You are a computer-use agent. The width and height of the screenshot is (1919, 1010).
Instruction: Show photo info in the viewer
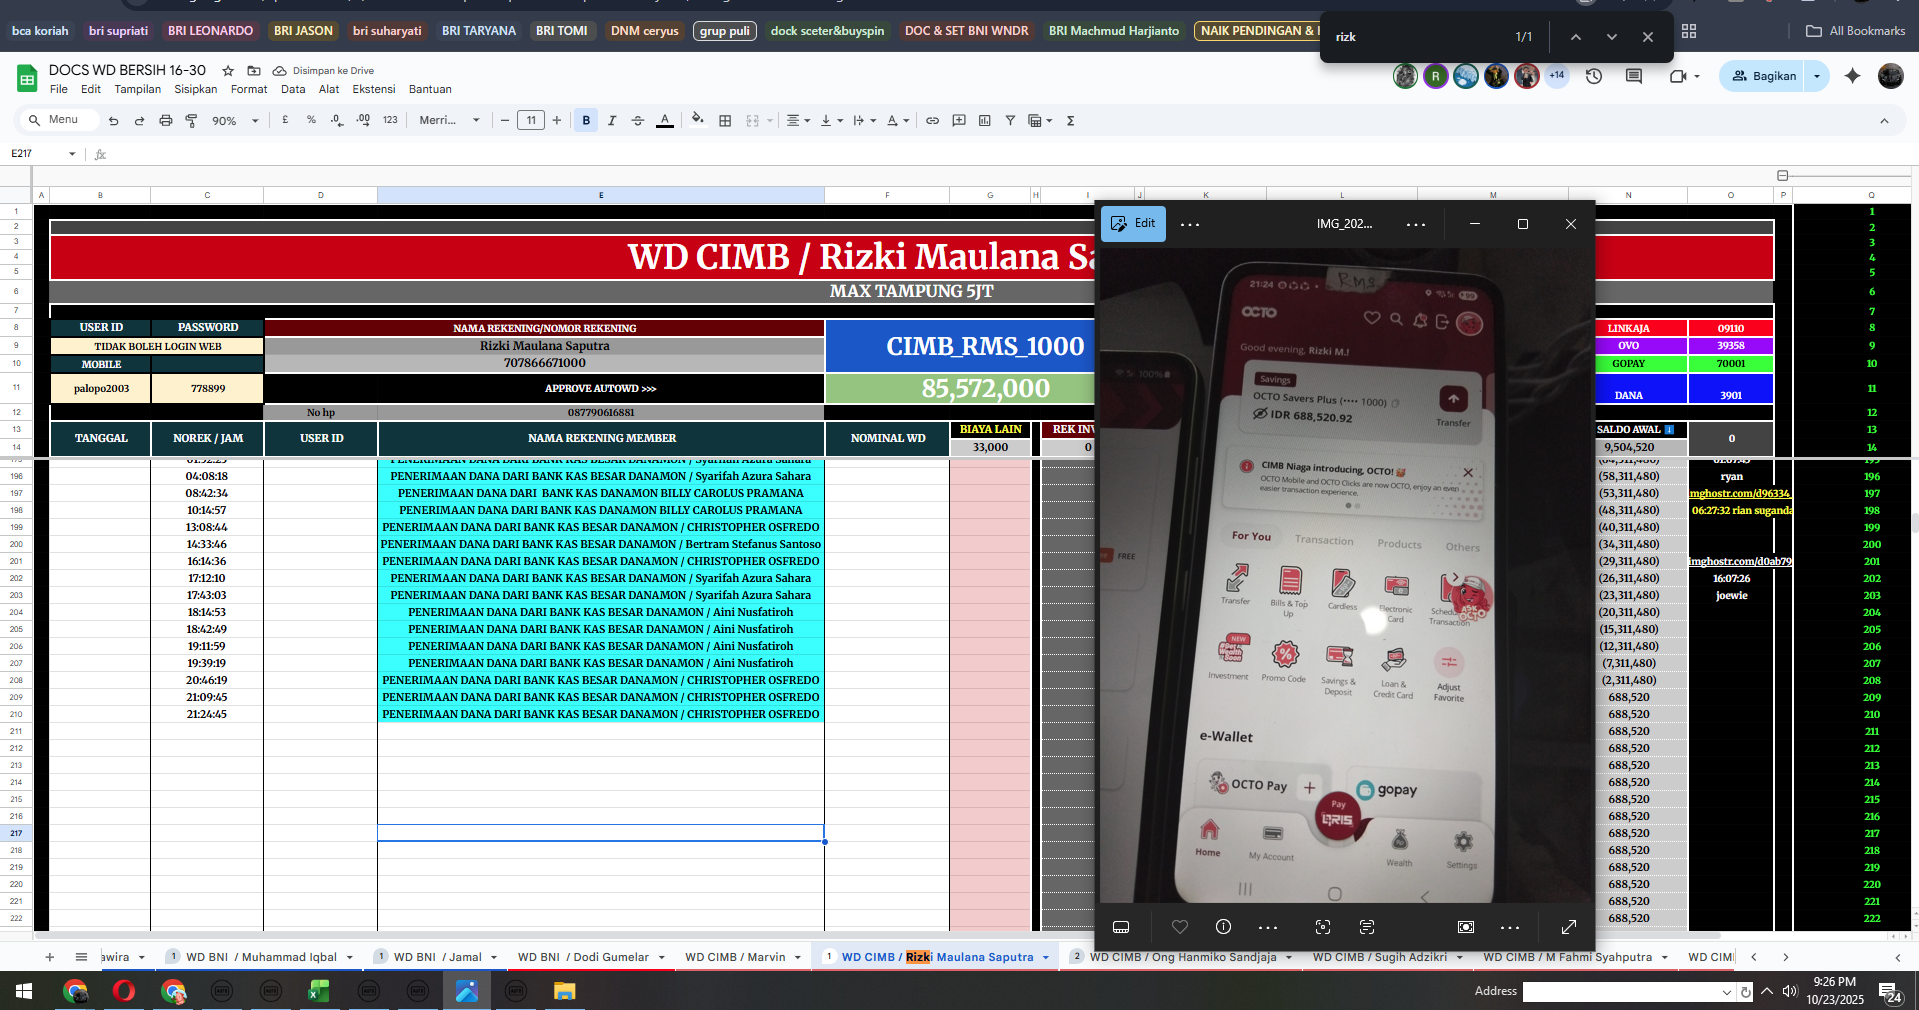(1223, 927)
